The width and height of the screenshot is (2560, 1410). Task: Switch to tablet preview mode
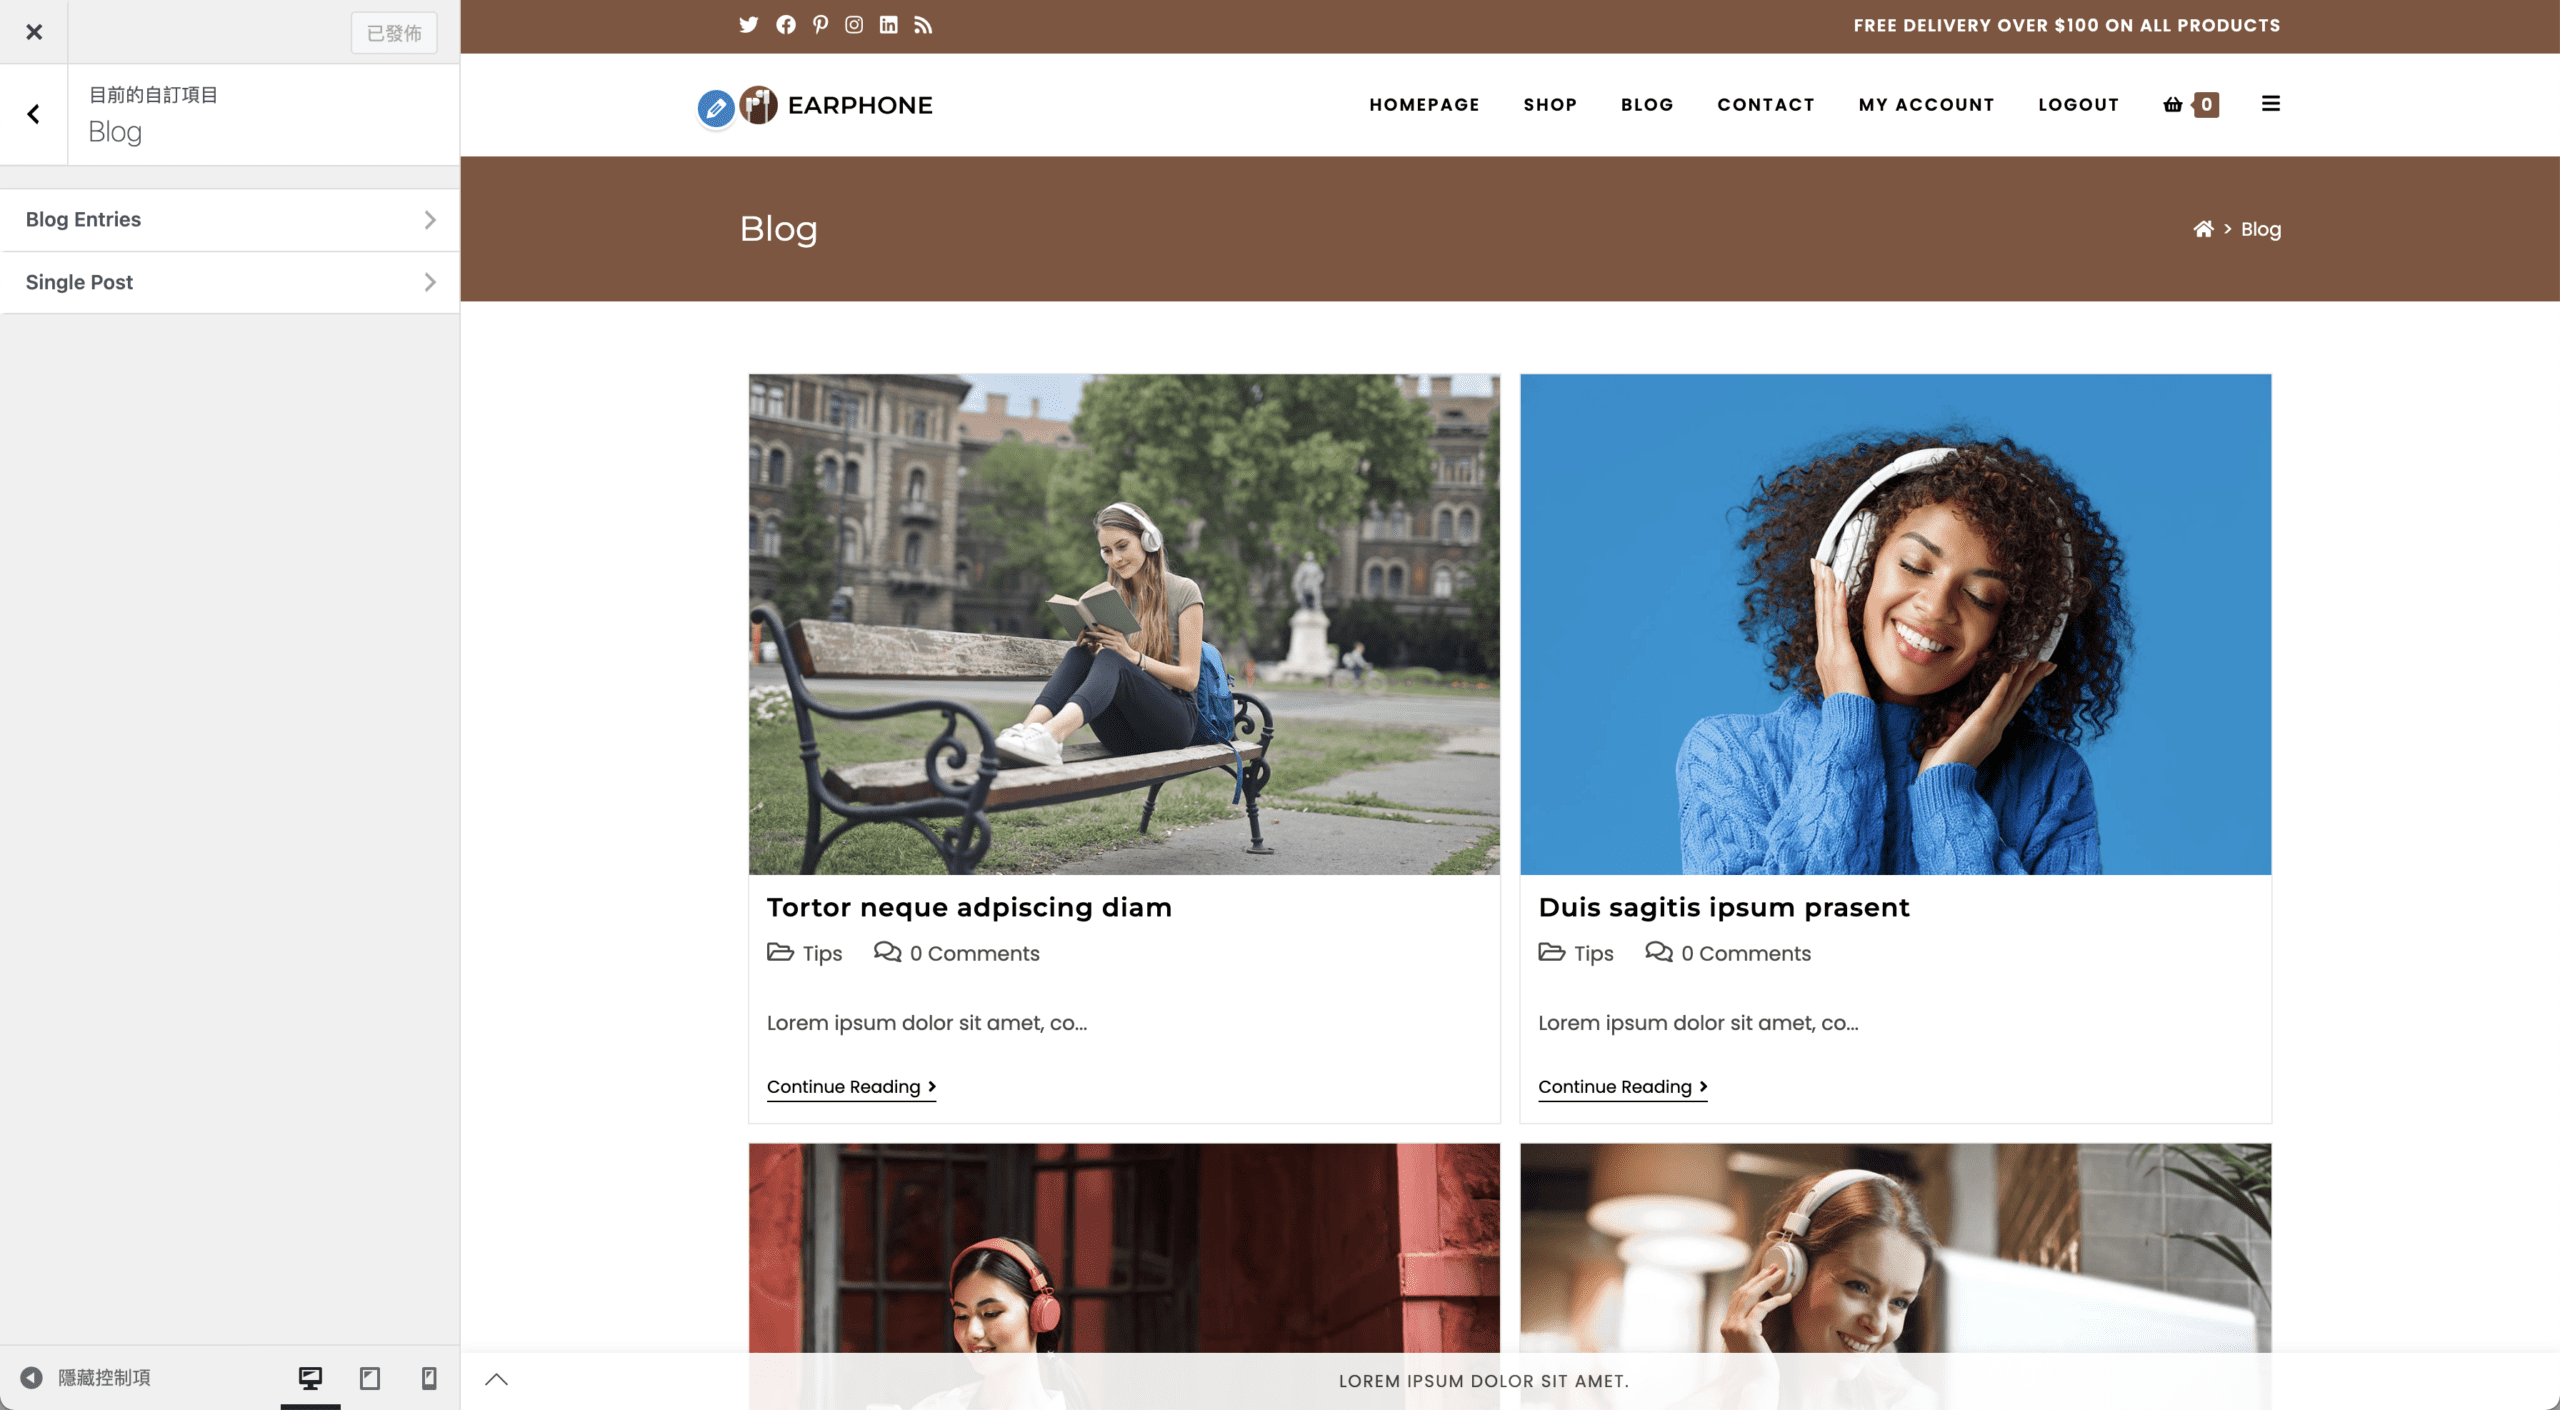pos(370,1378)
